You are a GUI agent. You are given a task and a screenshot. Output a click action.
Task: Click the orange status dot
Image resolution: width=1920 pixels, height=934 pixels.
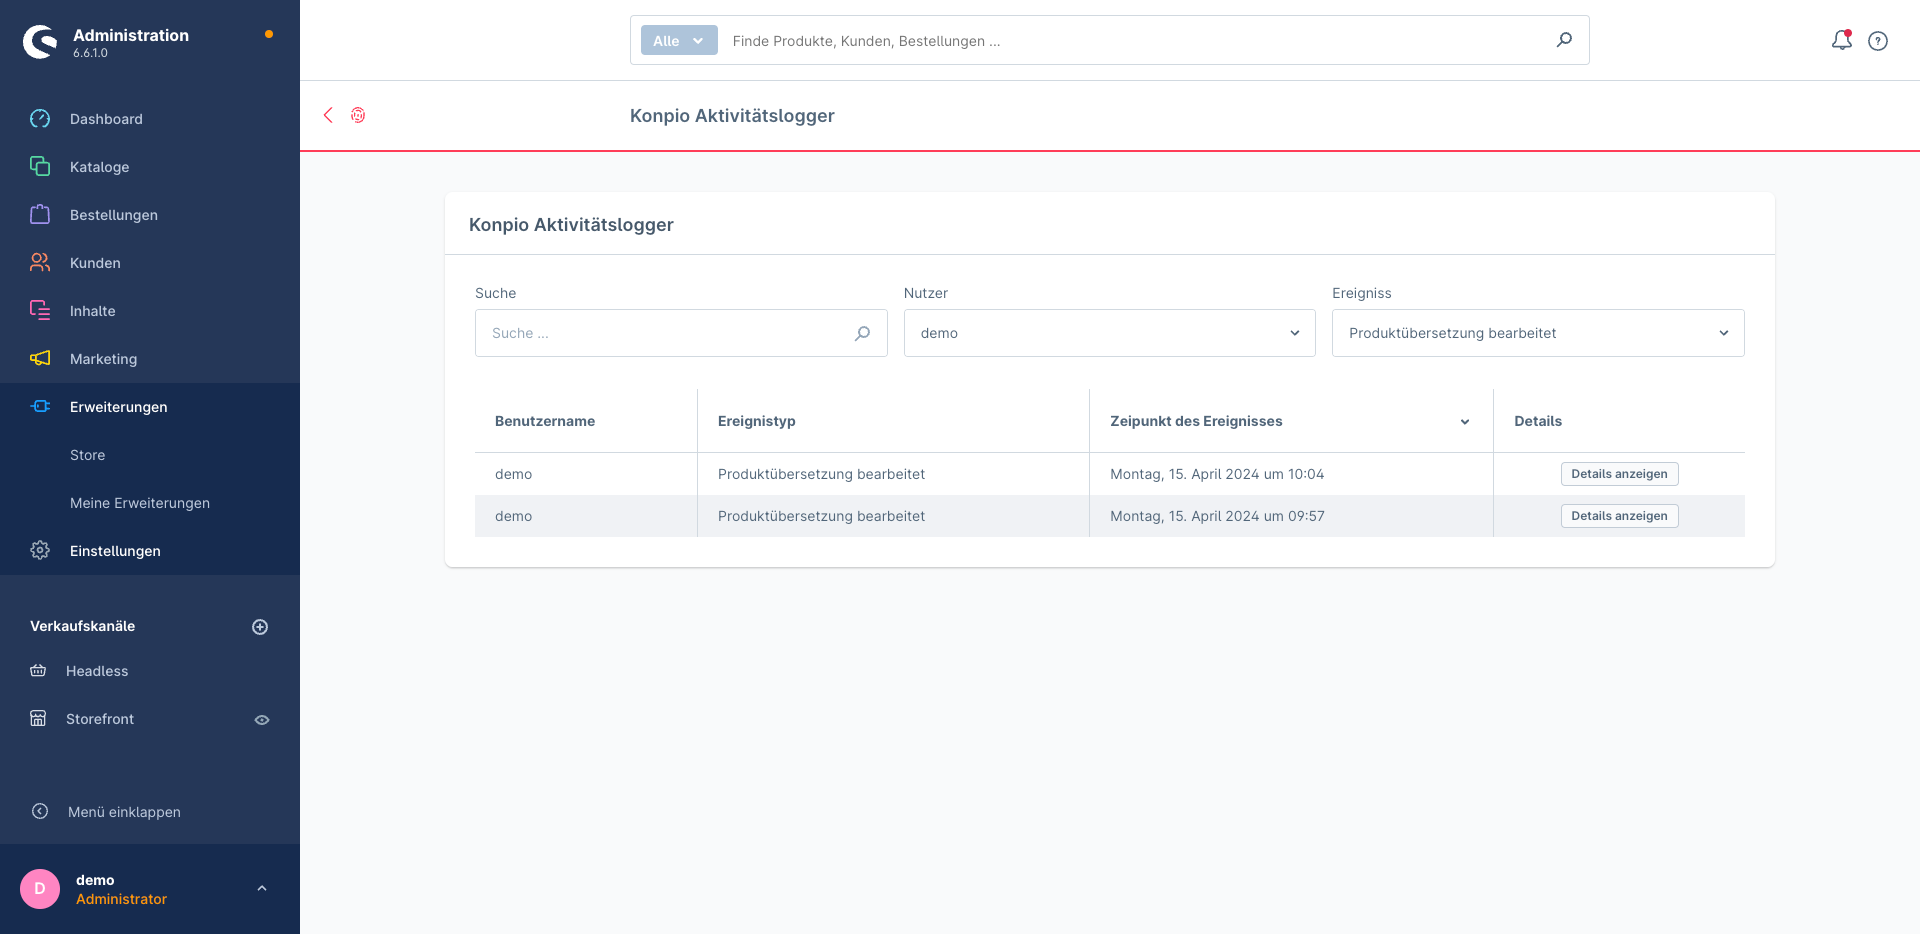[269, 34]
